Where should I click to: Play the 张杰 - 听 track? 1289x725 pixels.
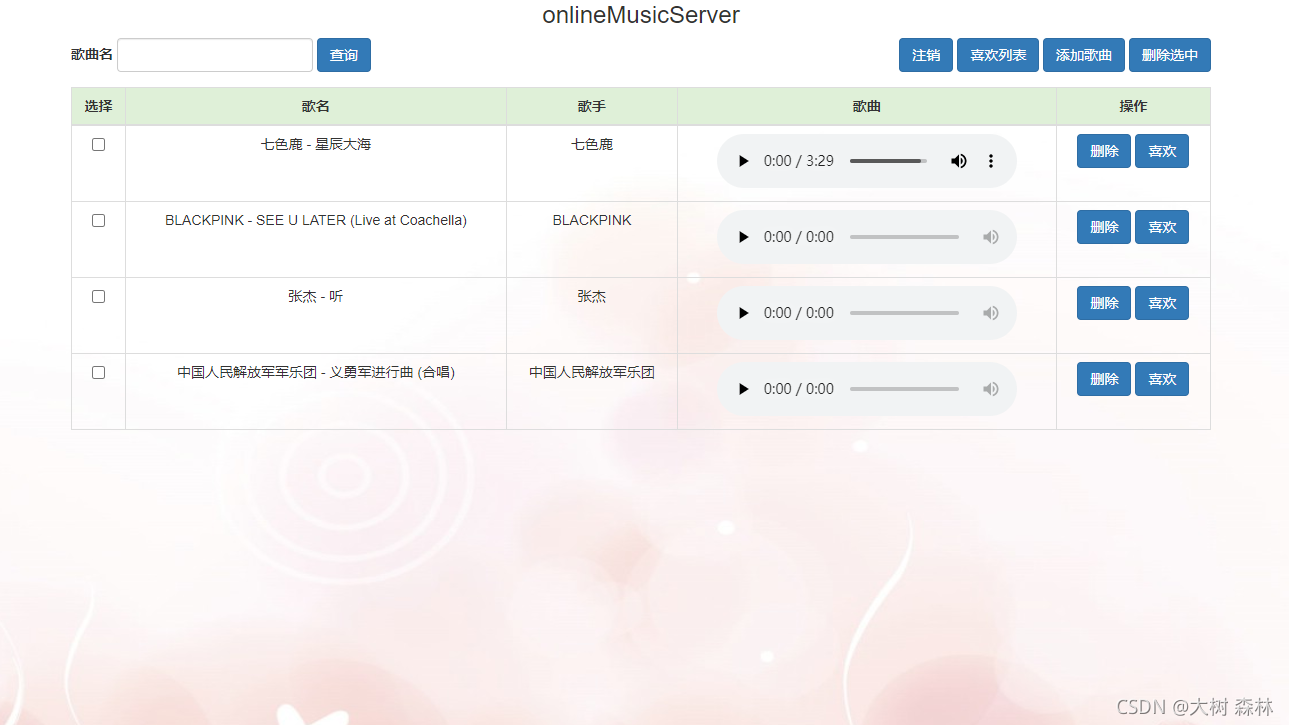(743, 313)
